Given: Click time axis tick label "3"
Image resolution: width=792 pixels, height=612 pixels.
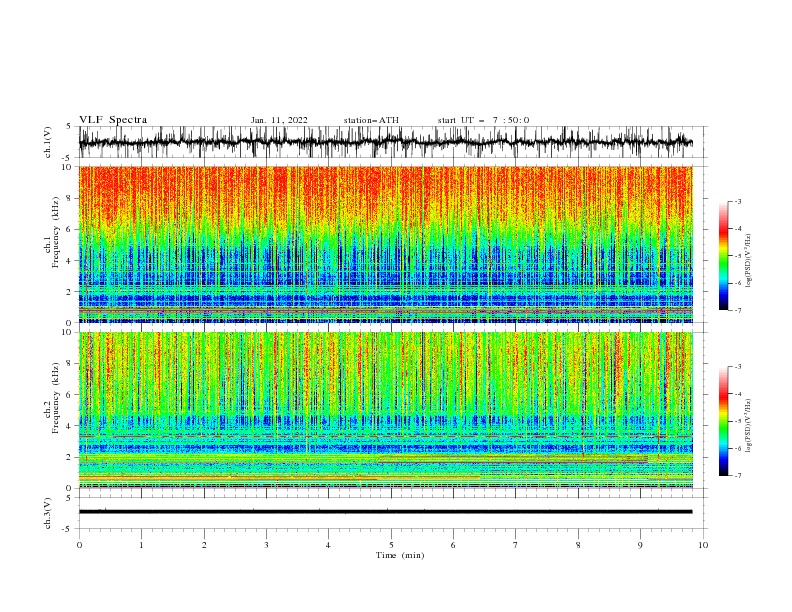Looking at the screenshot, I should (266, 545).
